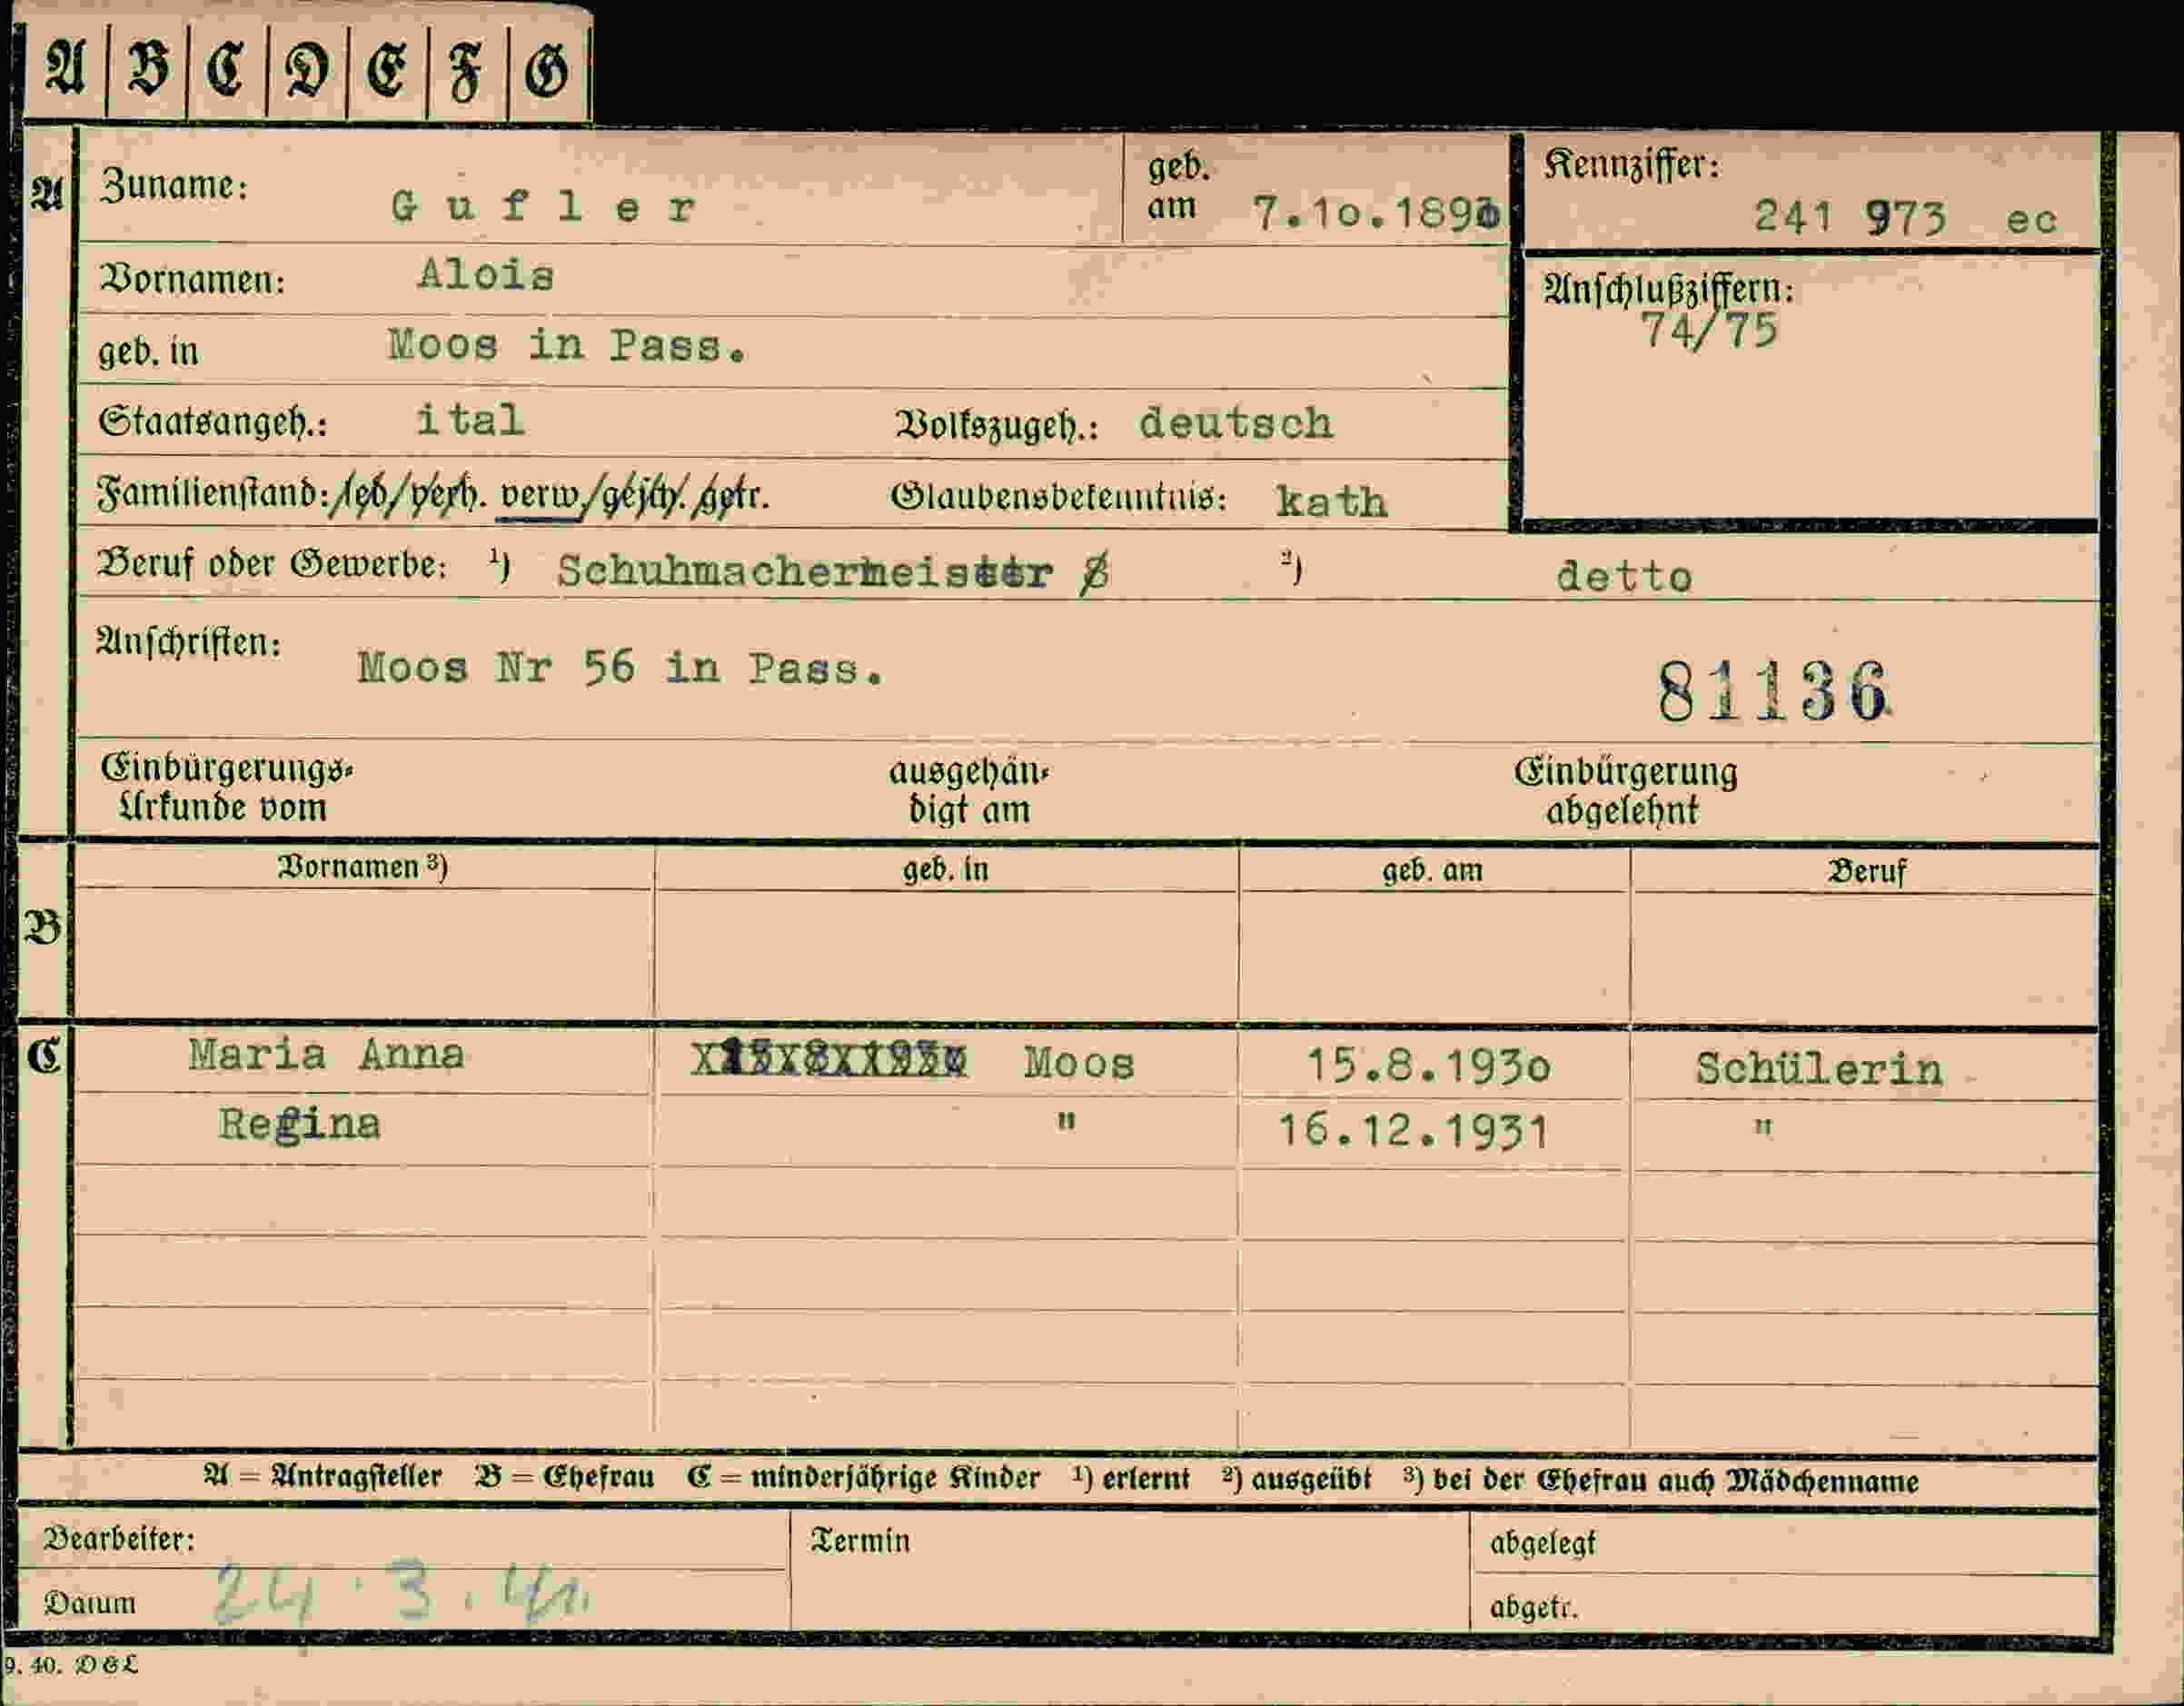Click the citizenship value 'ital'
The height and width of the screenshot is (1706, 2184).
tap(470, 419)
